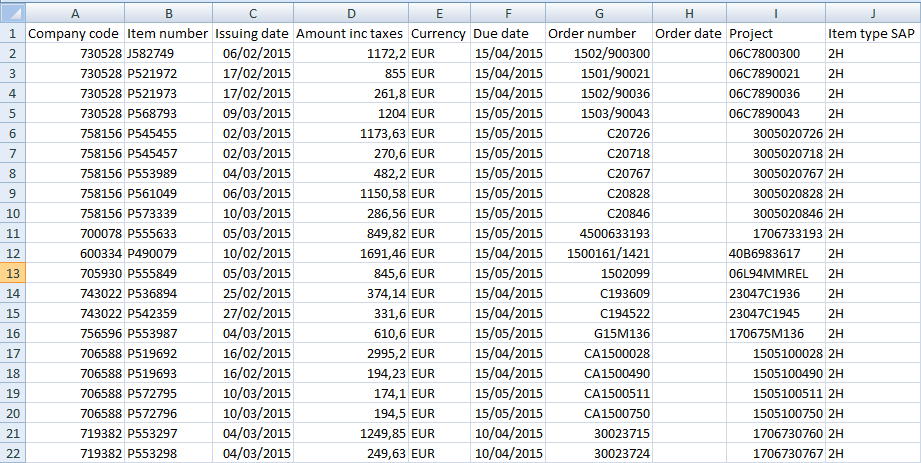Click the Select All corner button

click(x=12, y=12)
